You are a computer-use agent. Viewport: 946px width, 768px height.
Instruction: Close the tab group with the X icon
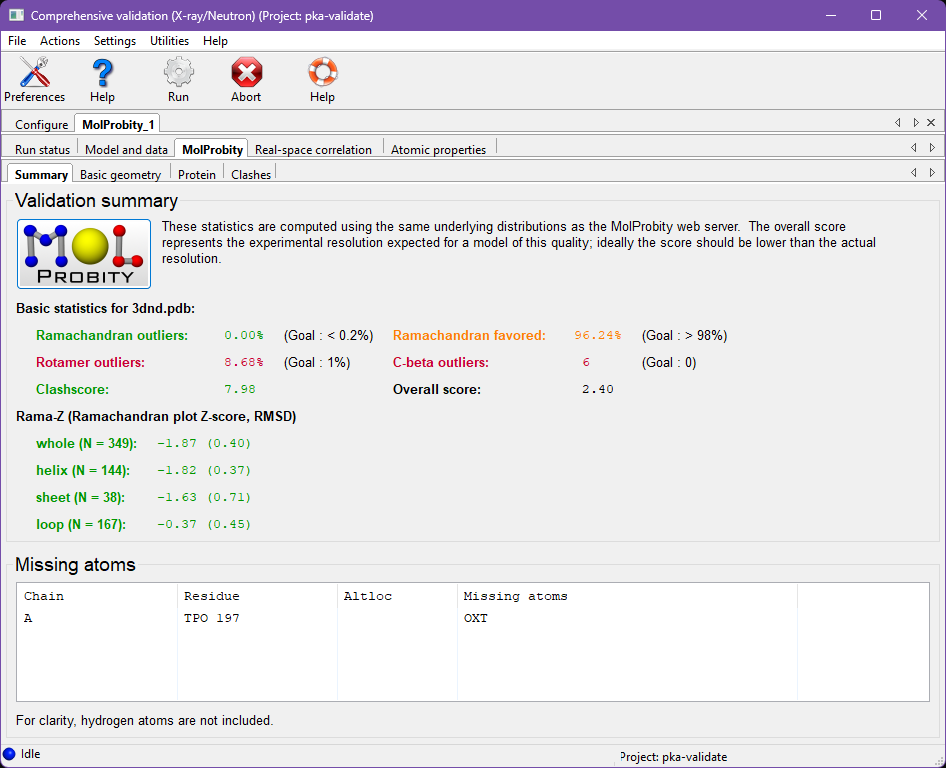tap(931, 121)
